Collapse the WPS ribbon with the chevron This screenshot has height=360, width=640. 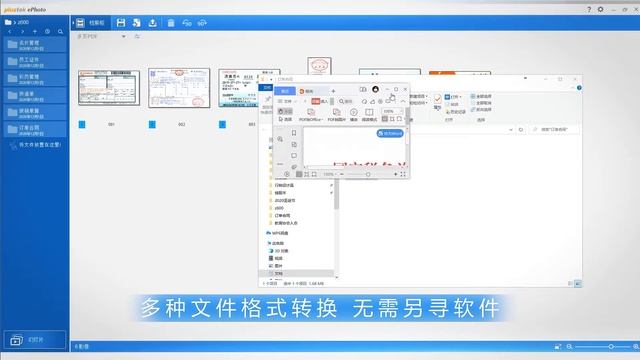(403, 101)
